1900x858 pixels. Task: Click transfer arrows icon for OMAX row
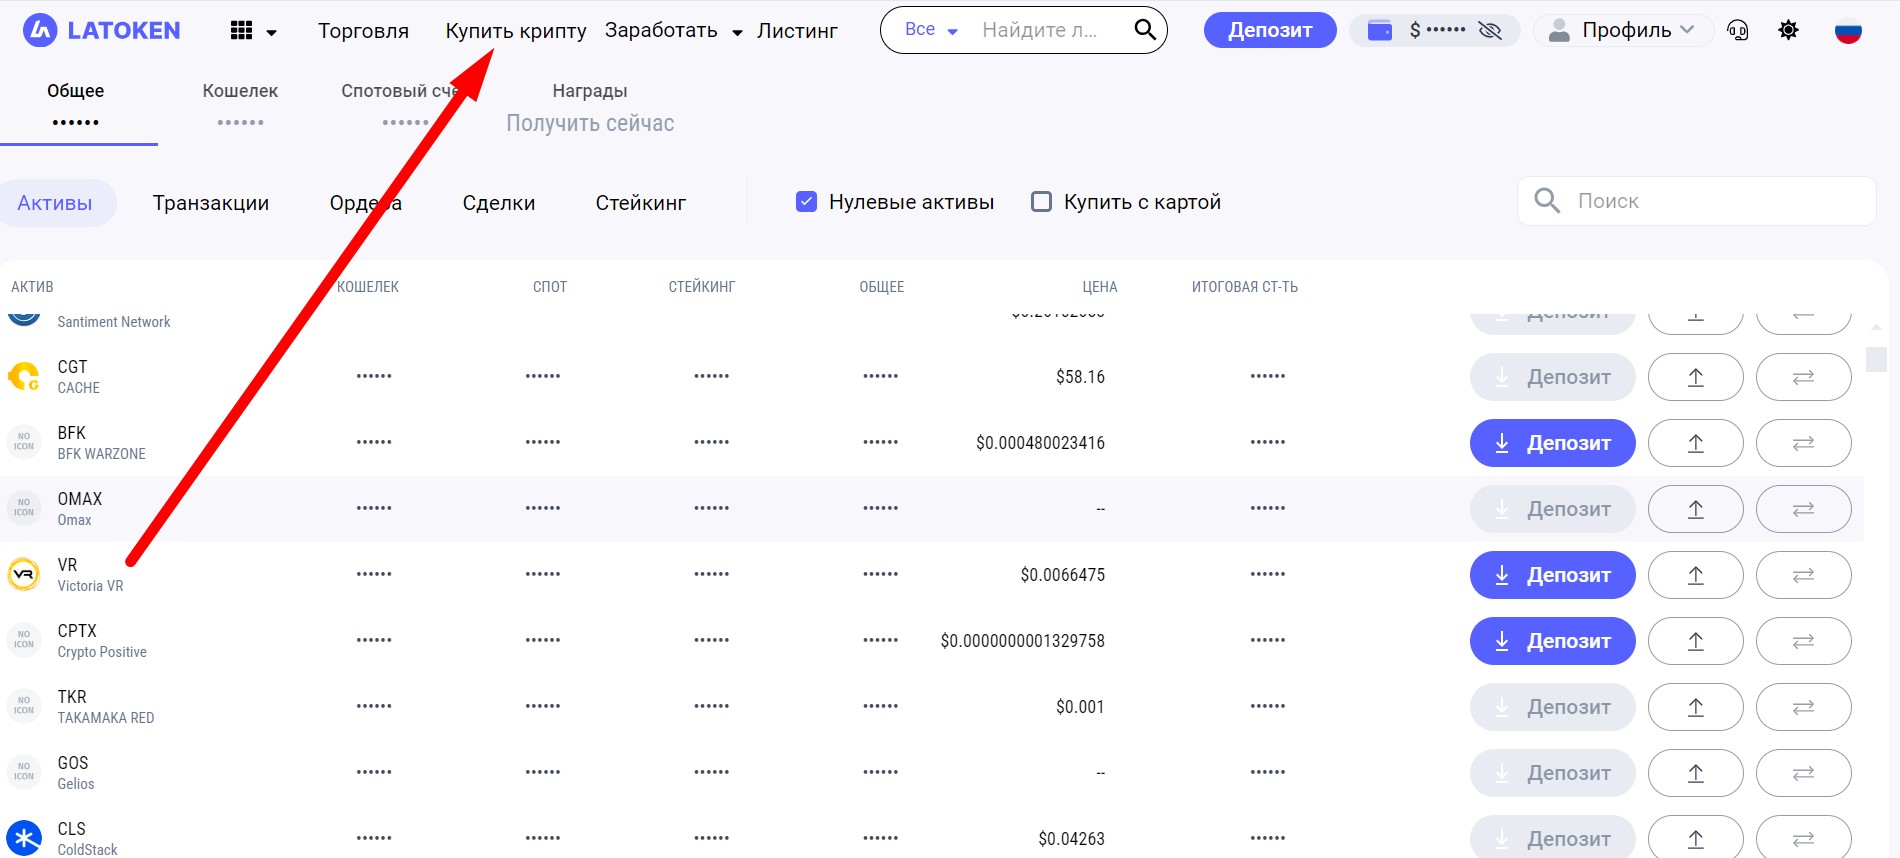(1804, 509)
